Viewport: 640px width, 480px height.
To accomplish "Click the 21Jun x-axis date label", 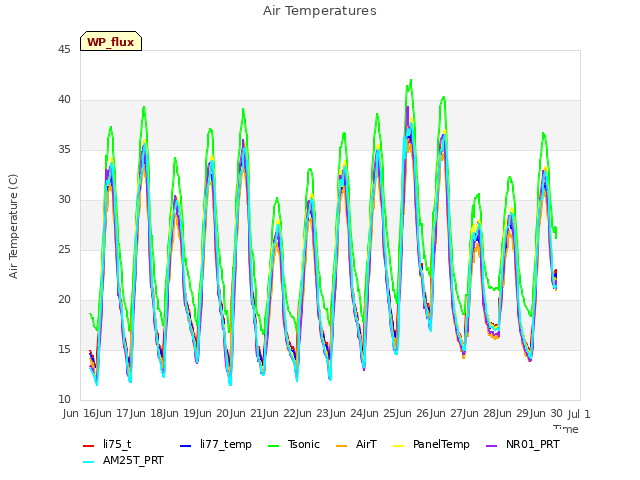I will pos(264,413).
